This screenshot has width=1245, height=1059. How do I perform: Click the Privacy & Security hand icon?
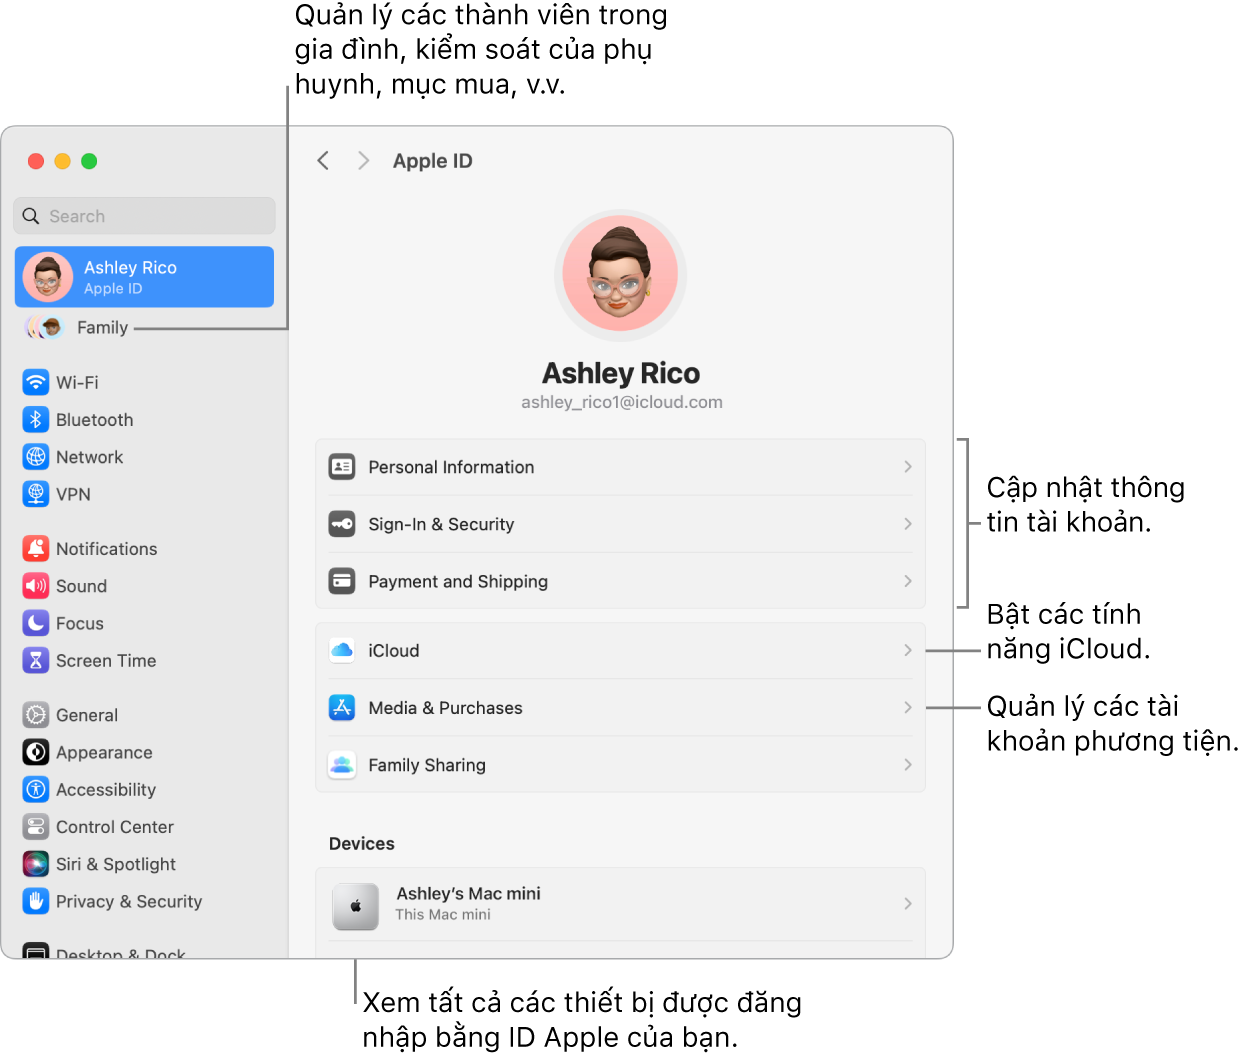(35, 901)
